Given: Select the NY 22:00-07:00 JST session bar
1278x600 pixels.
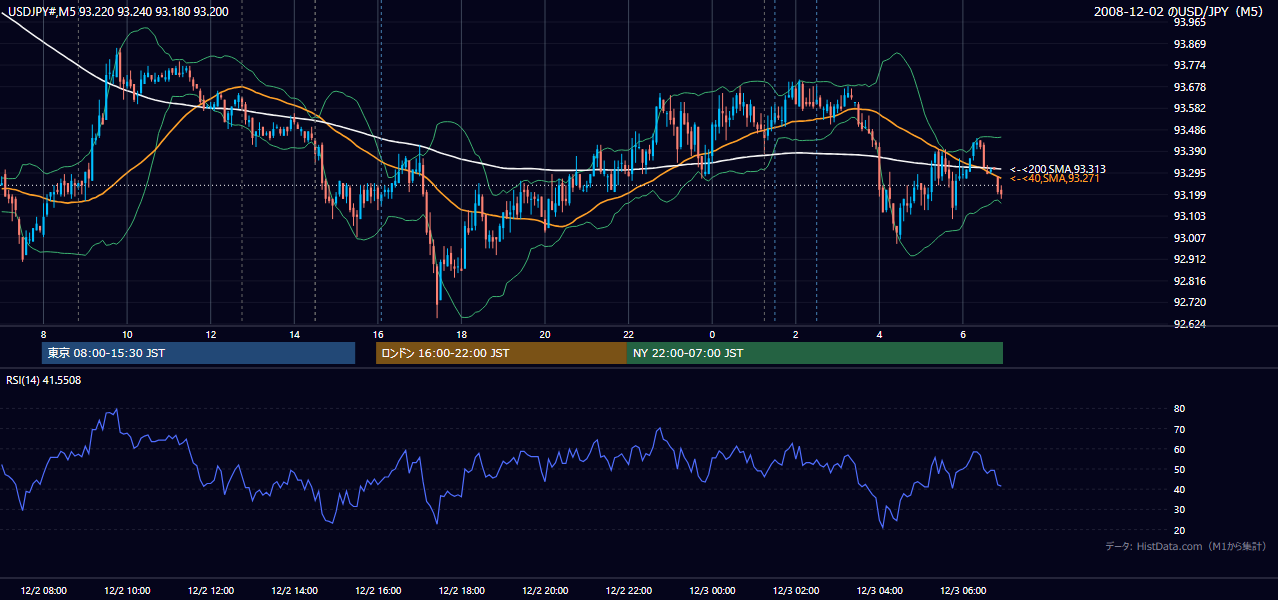Looking at the screenshot, I should (815, 353).
